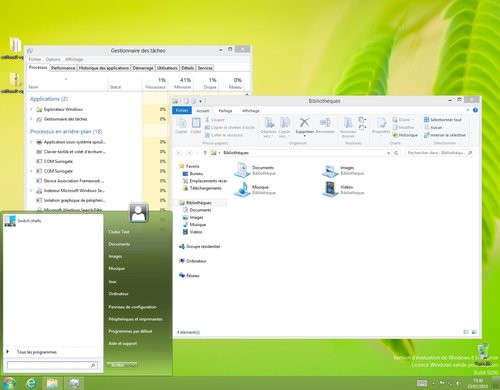Click the refresh icon beside the address bar

pos(396,153)
